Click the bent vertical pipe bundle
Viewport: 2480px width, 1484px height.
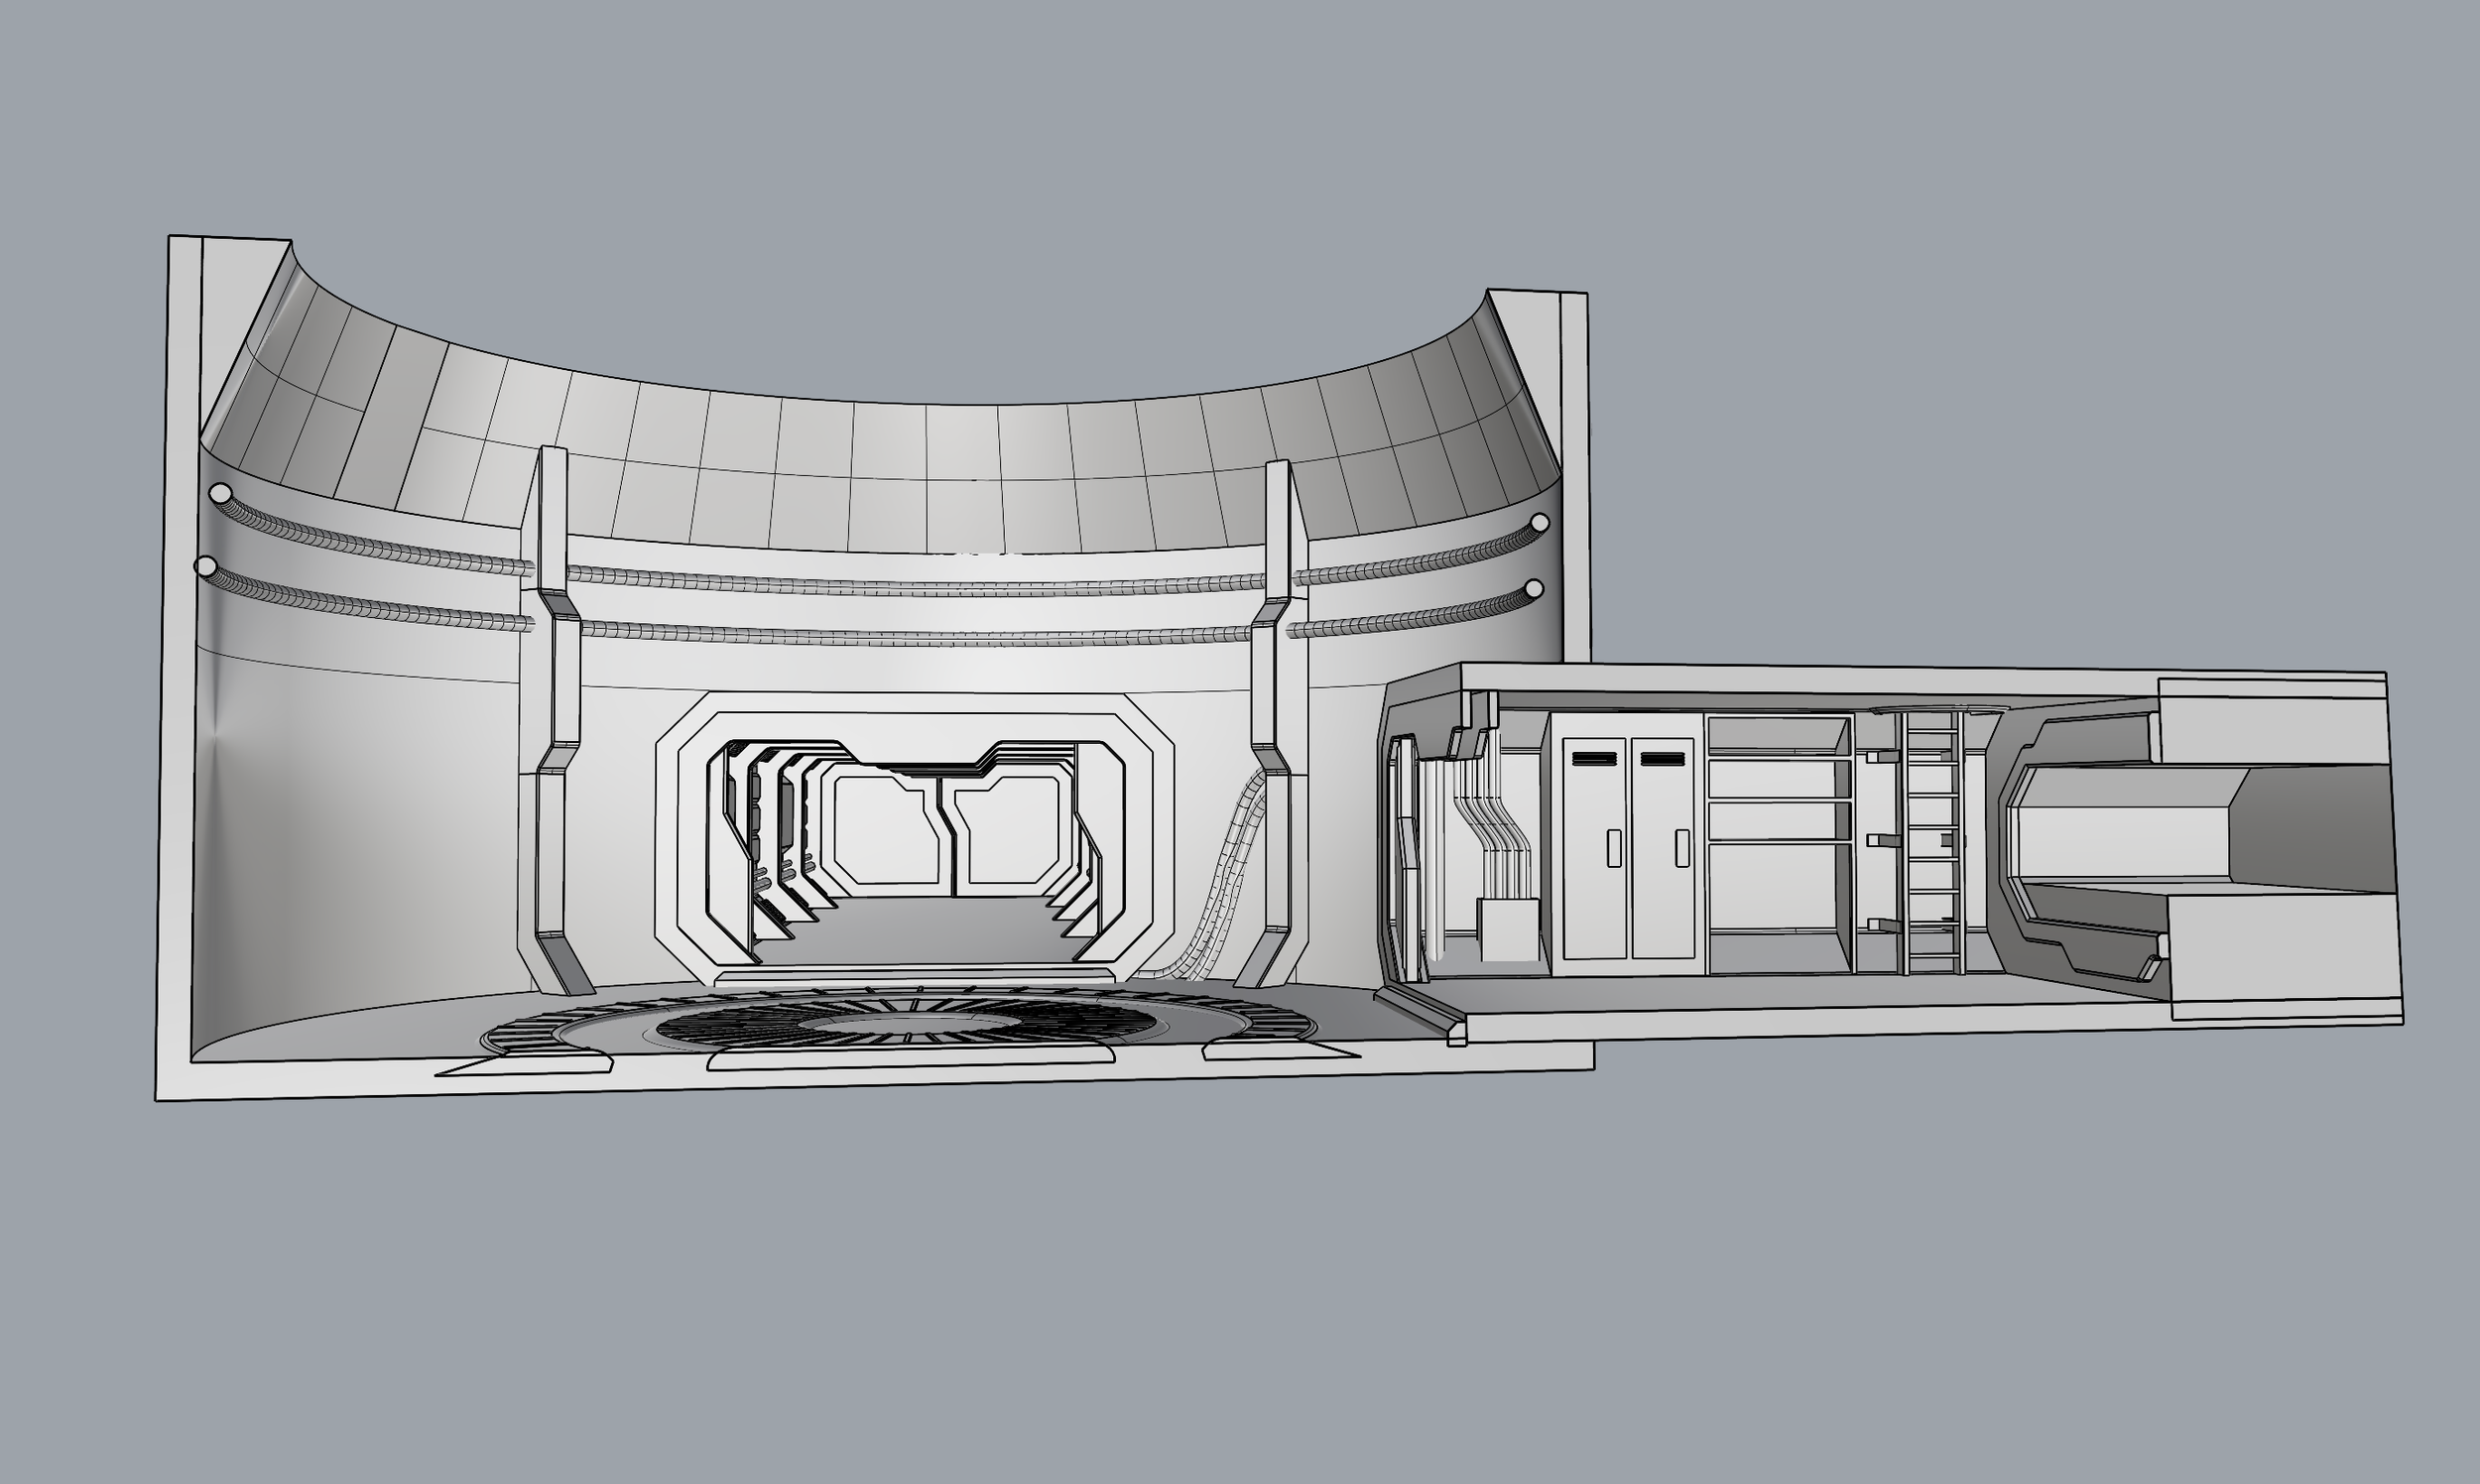1494,820
